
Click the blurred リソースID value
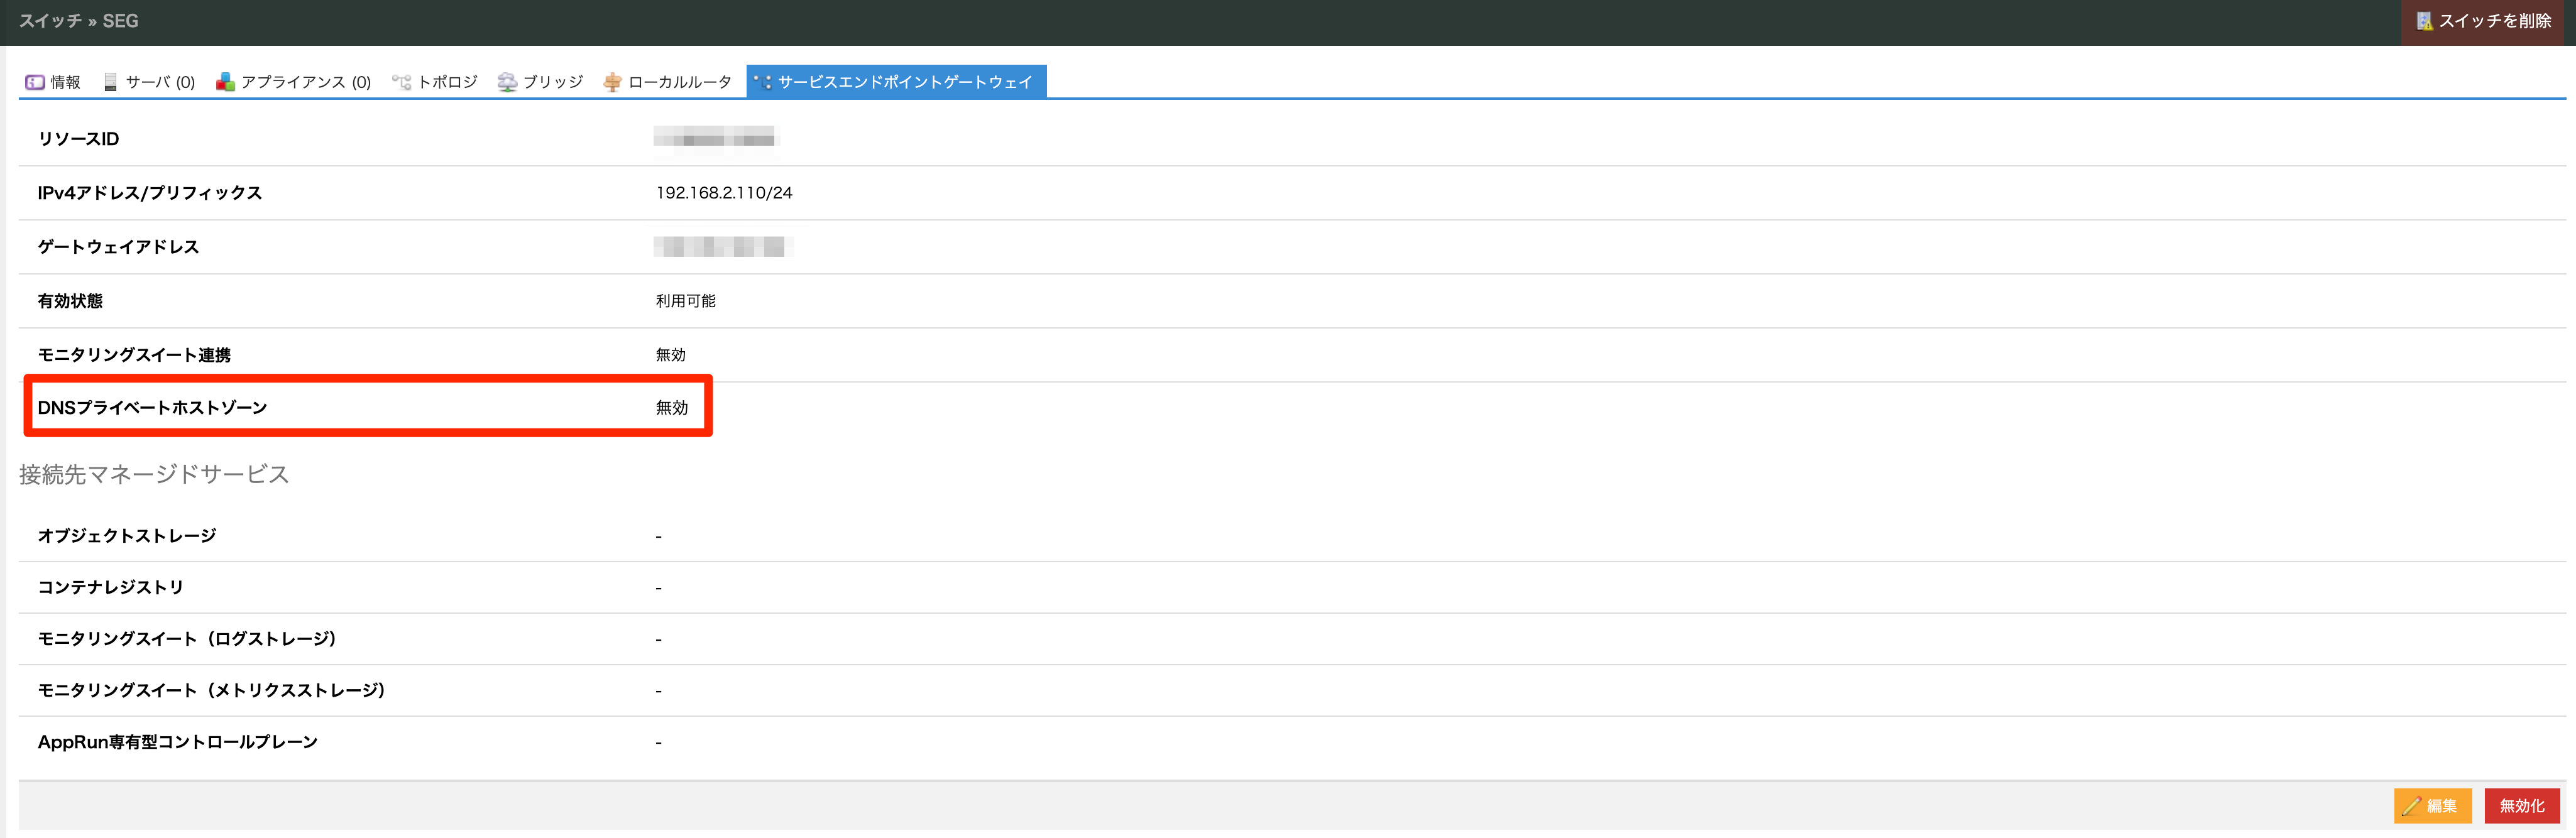pyautogui.click(x=715, y=138)
